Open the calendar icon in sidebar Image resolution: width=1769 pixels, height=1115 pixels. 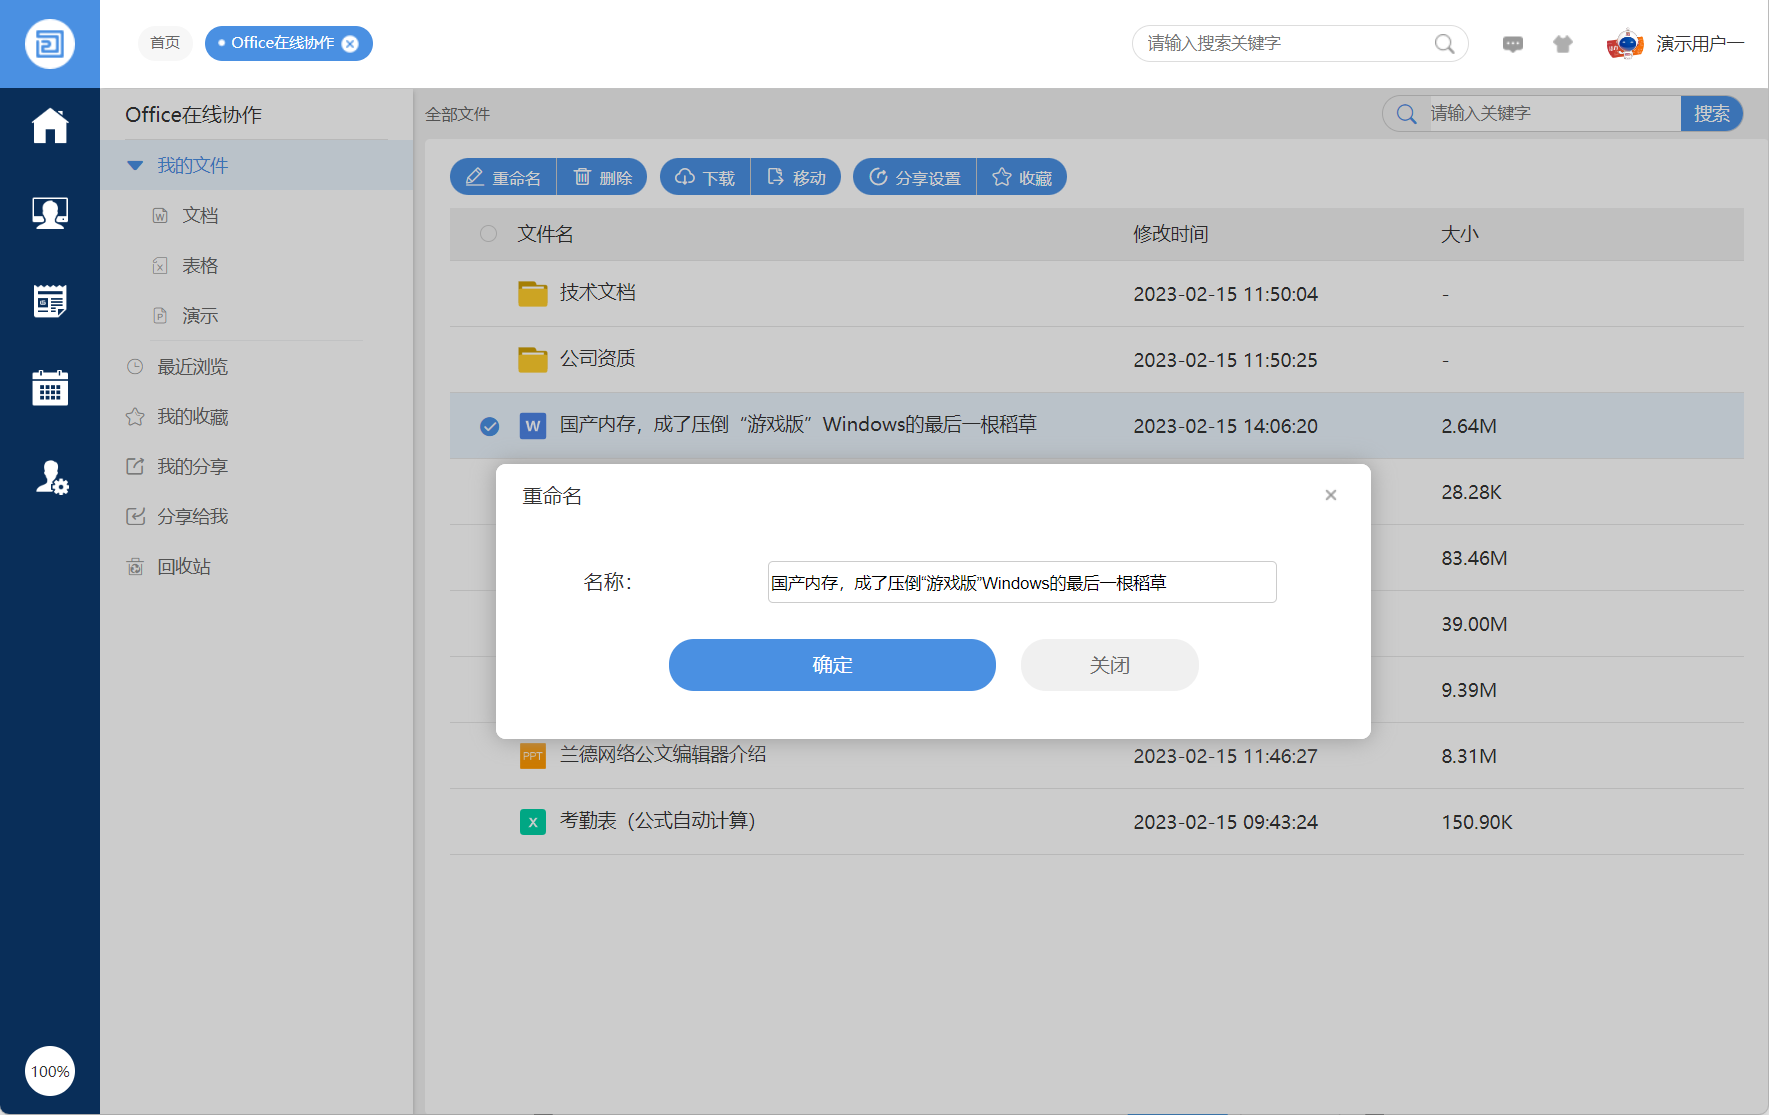pos(50,388)
